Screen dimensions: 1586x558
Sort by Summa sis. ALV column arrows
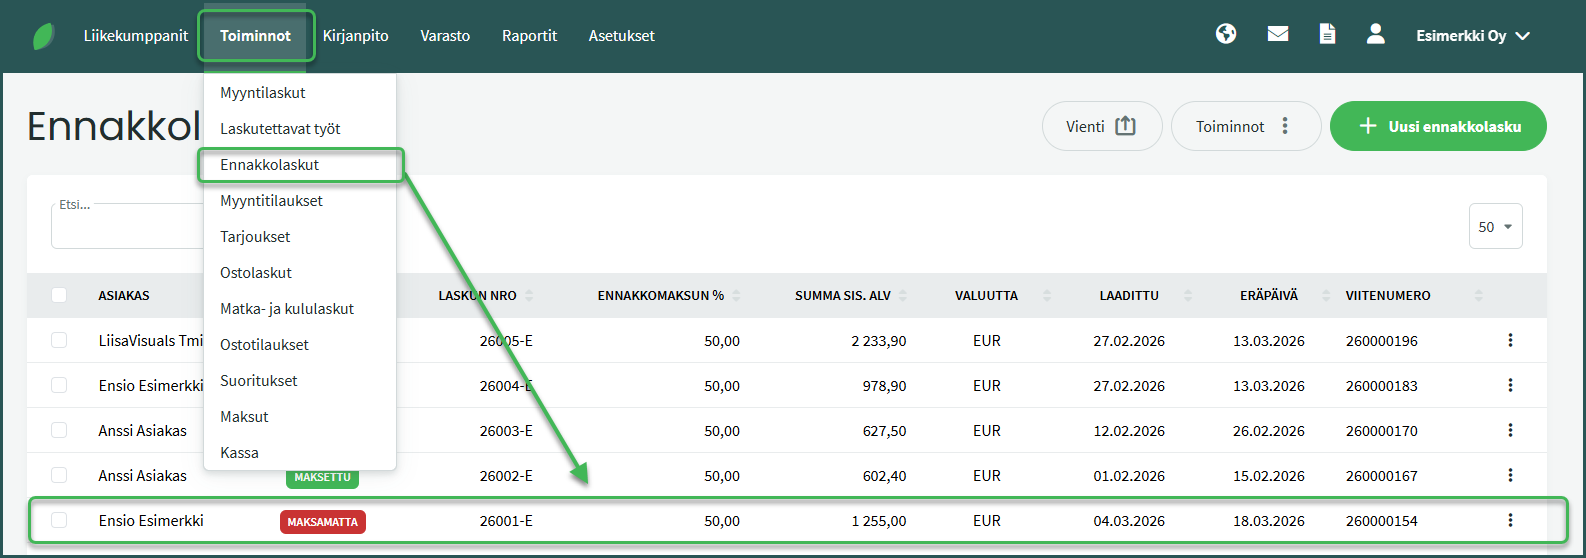[x=903, y=295]
